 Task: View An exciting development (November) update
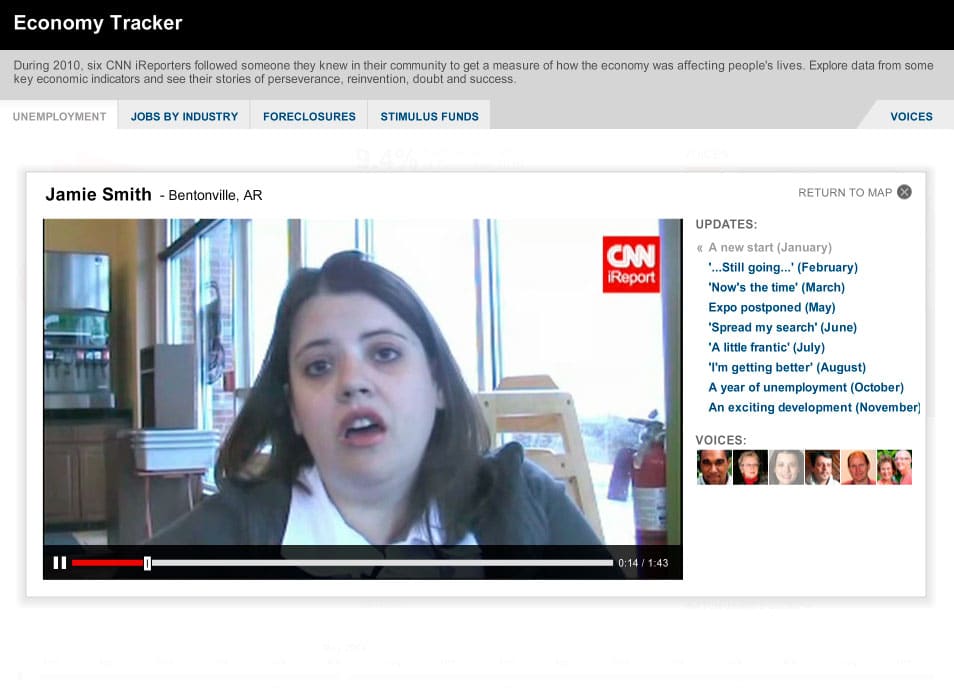point(814,408)
